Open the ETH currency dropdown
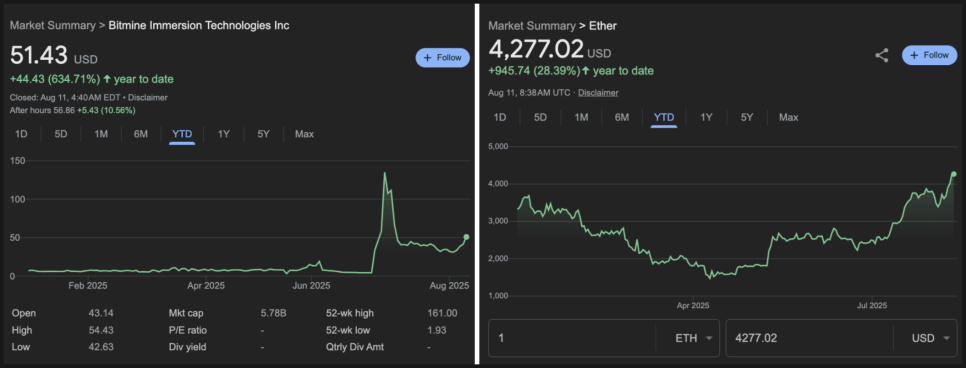The image size is (966, 368). (688, 338)
